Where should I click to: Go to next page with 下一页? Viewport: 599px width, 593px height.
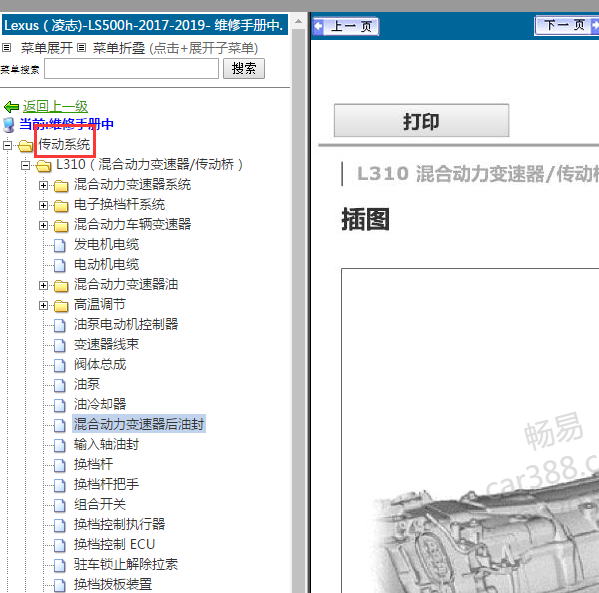pyautogui.click(x=567, y=26)
